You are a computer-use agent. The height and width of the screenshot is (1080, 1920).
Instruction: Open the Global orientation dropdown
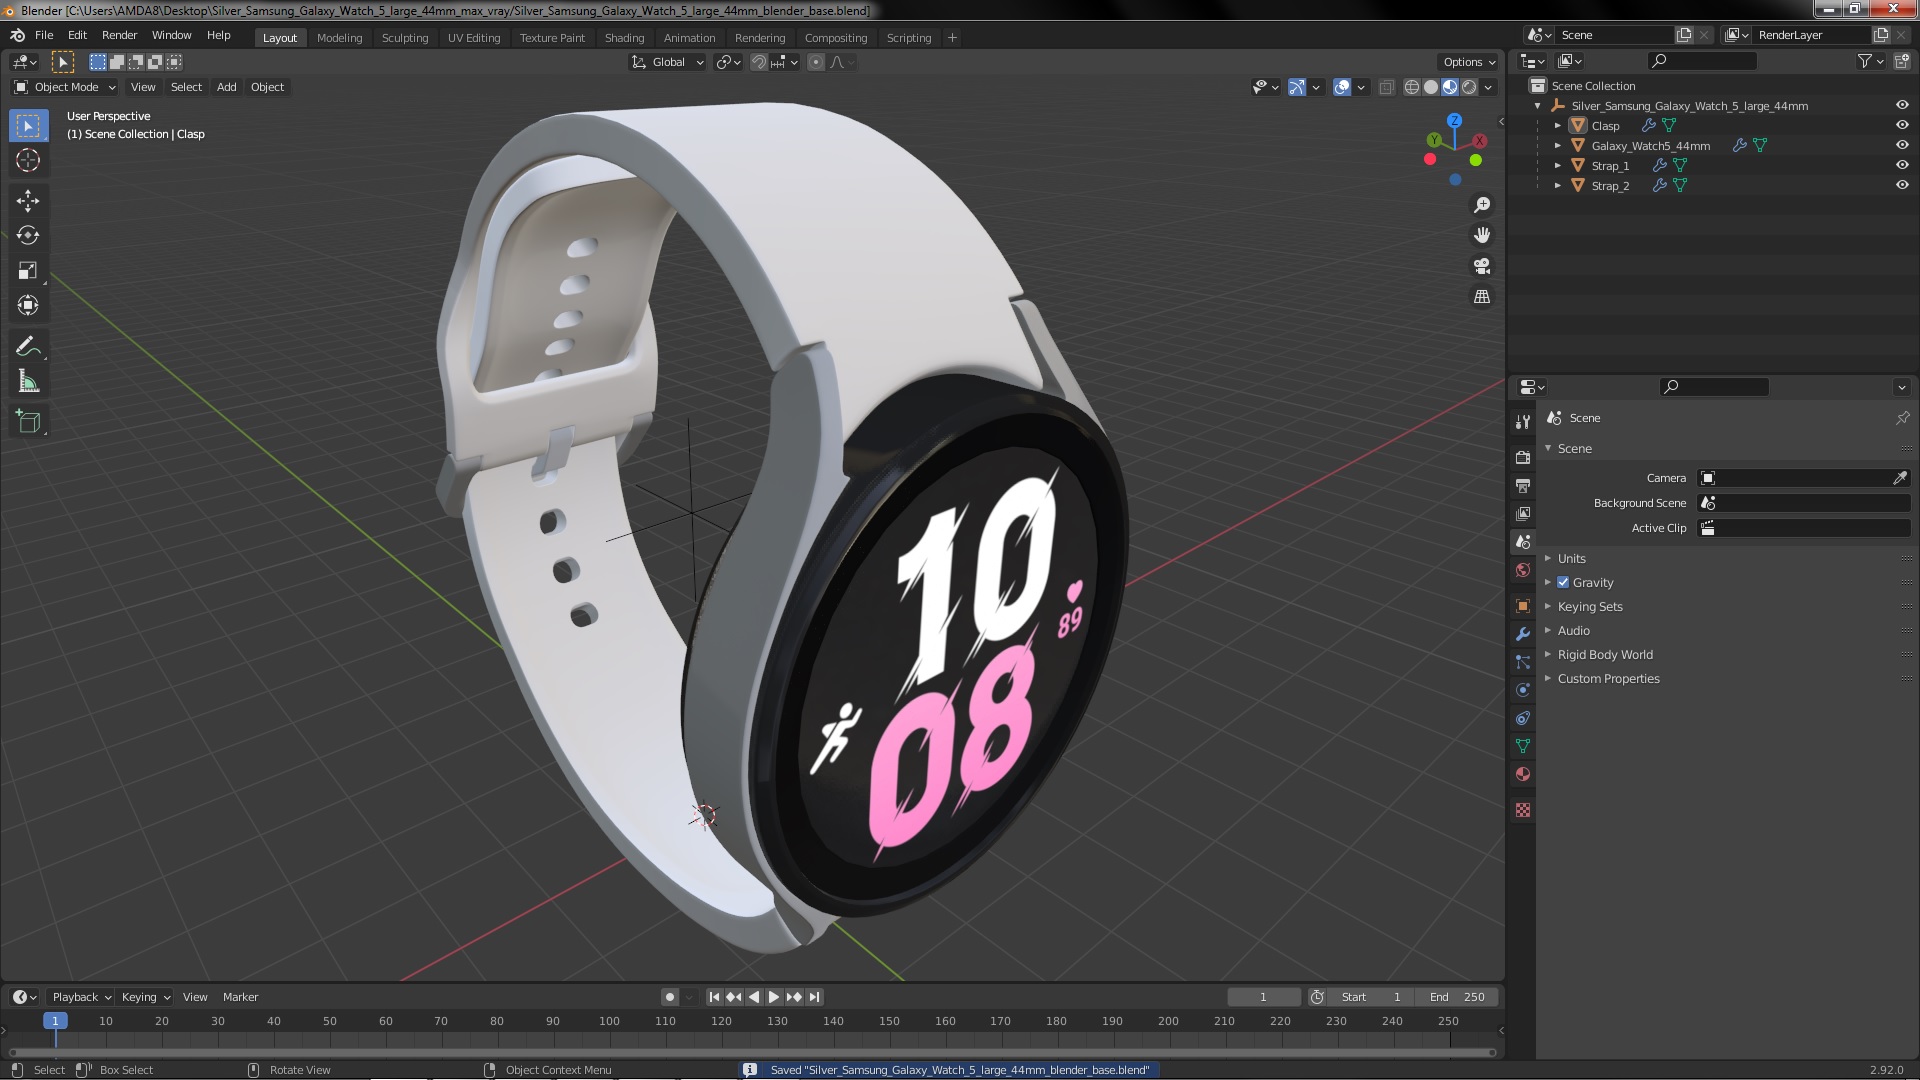667,62
